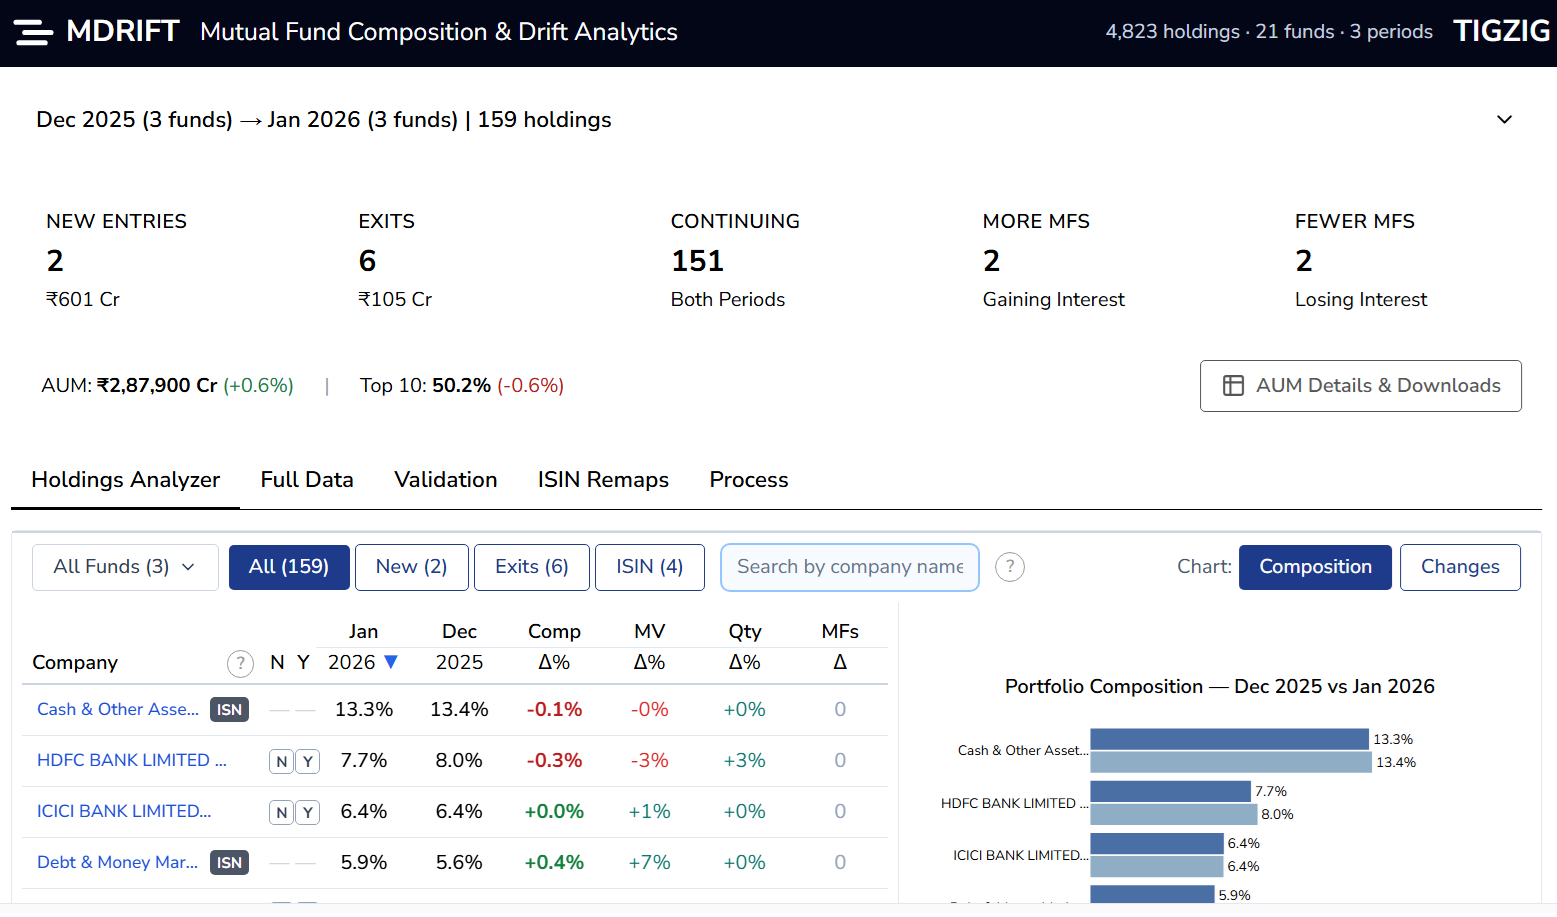Click the Jan 2026 sort arrow

(x=391, y=662)
